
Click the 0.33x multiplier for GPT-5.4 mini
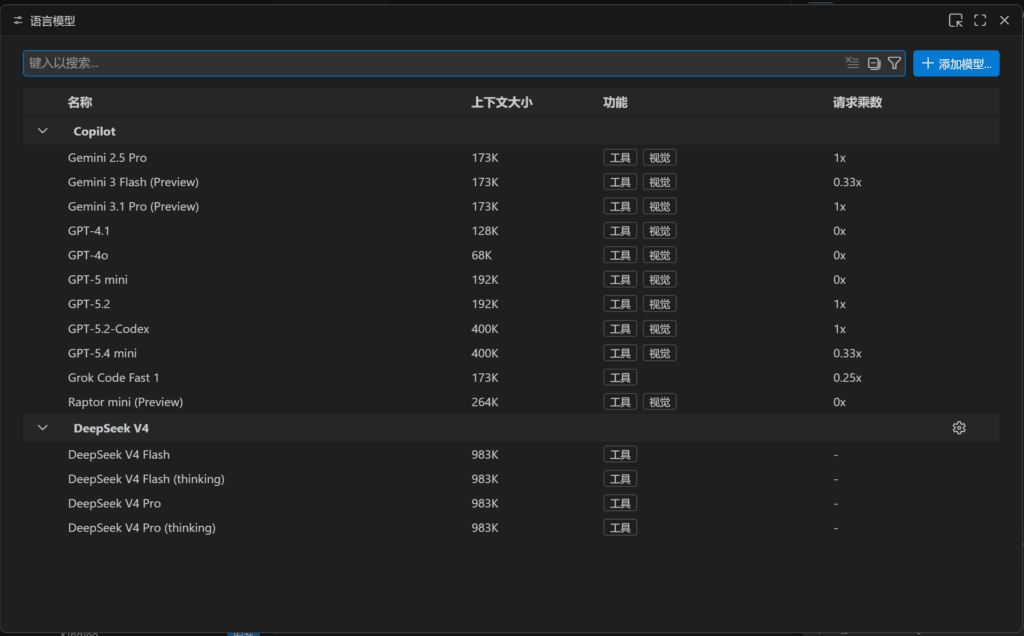click(x=847, y=353)
